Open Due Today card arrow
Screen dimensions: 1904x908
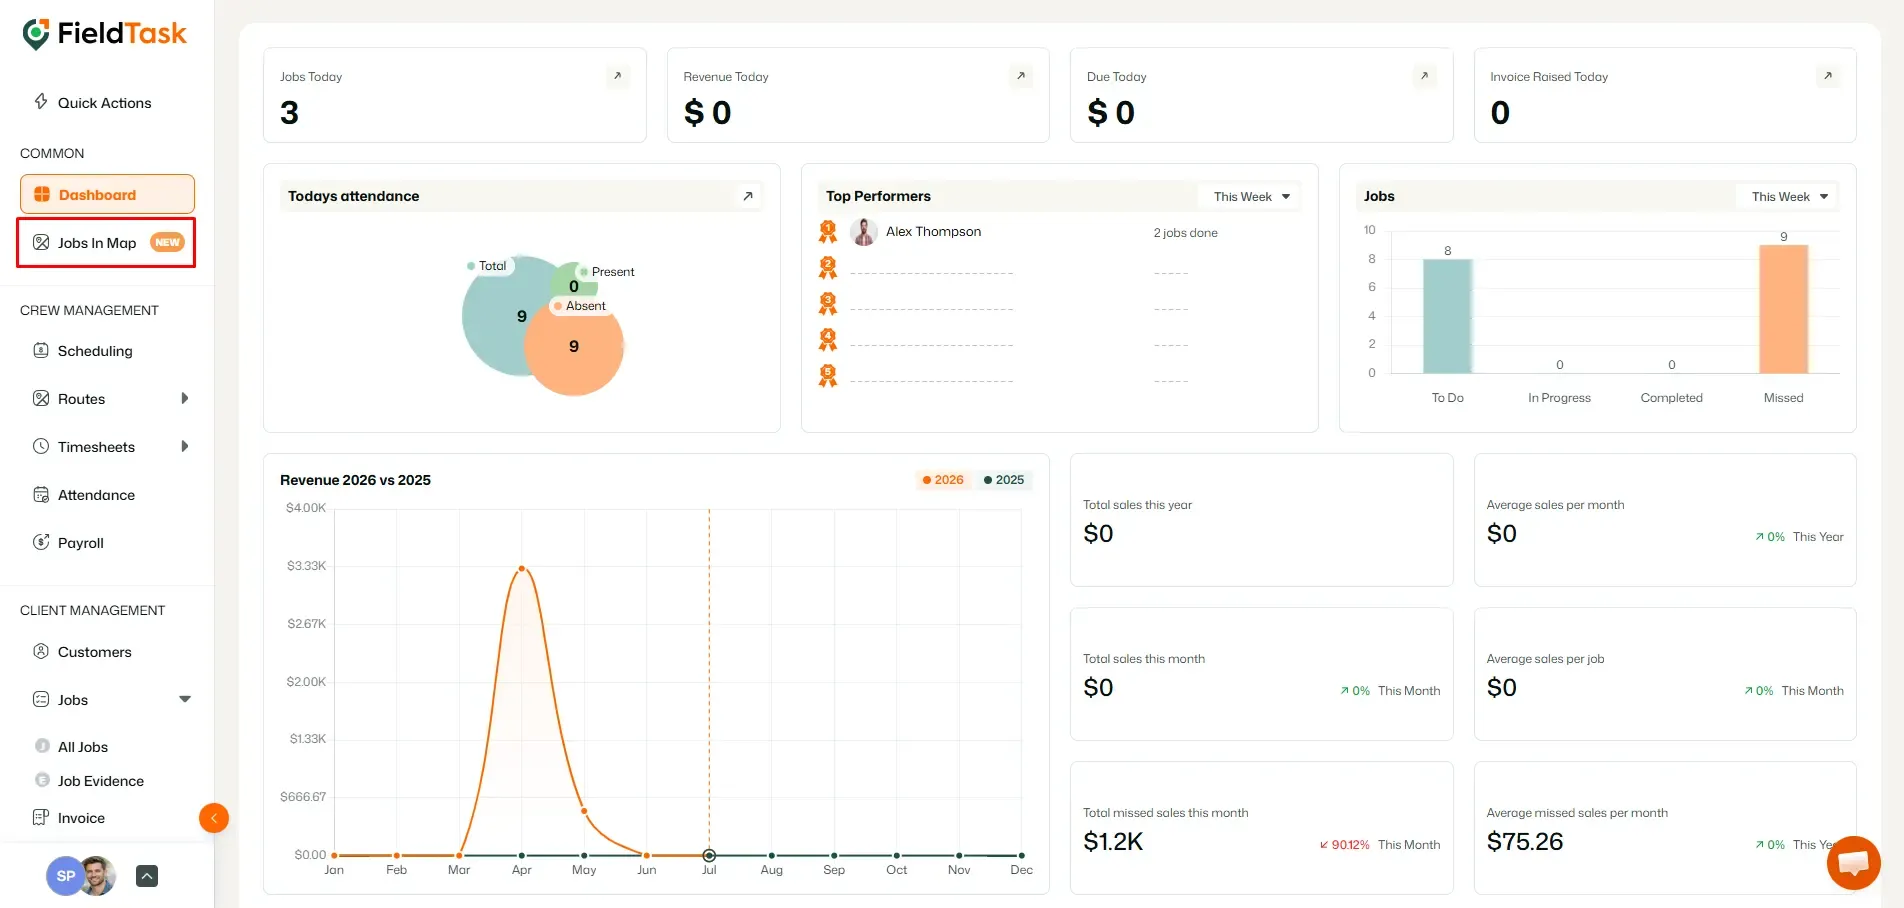pyautogui.click(x=1425, y=76)
